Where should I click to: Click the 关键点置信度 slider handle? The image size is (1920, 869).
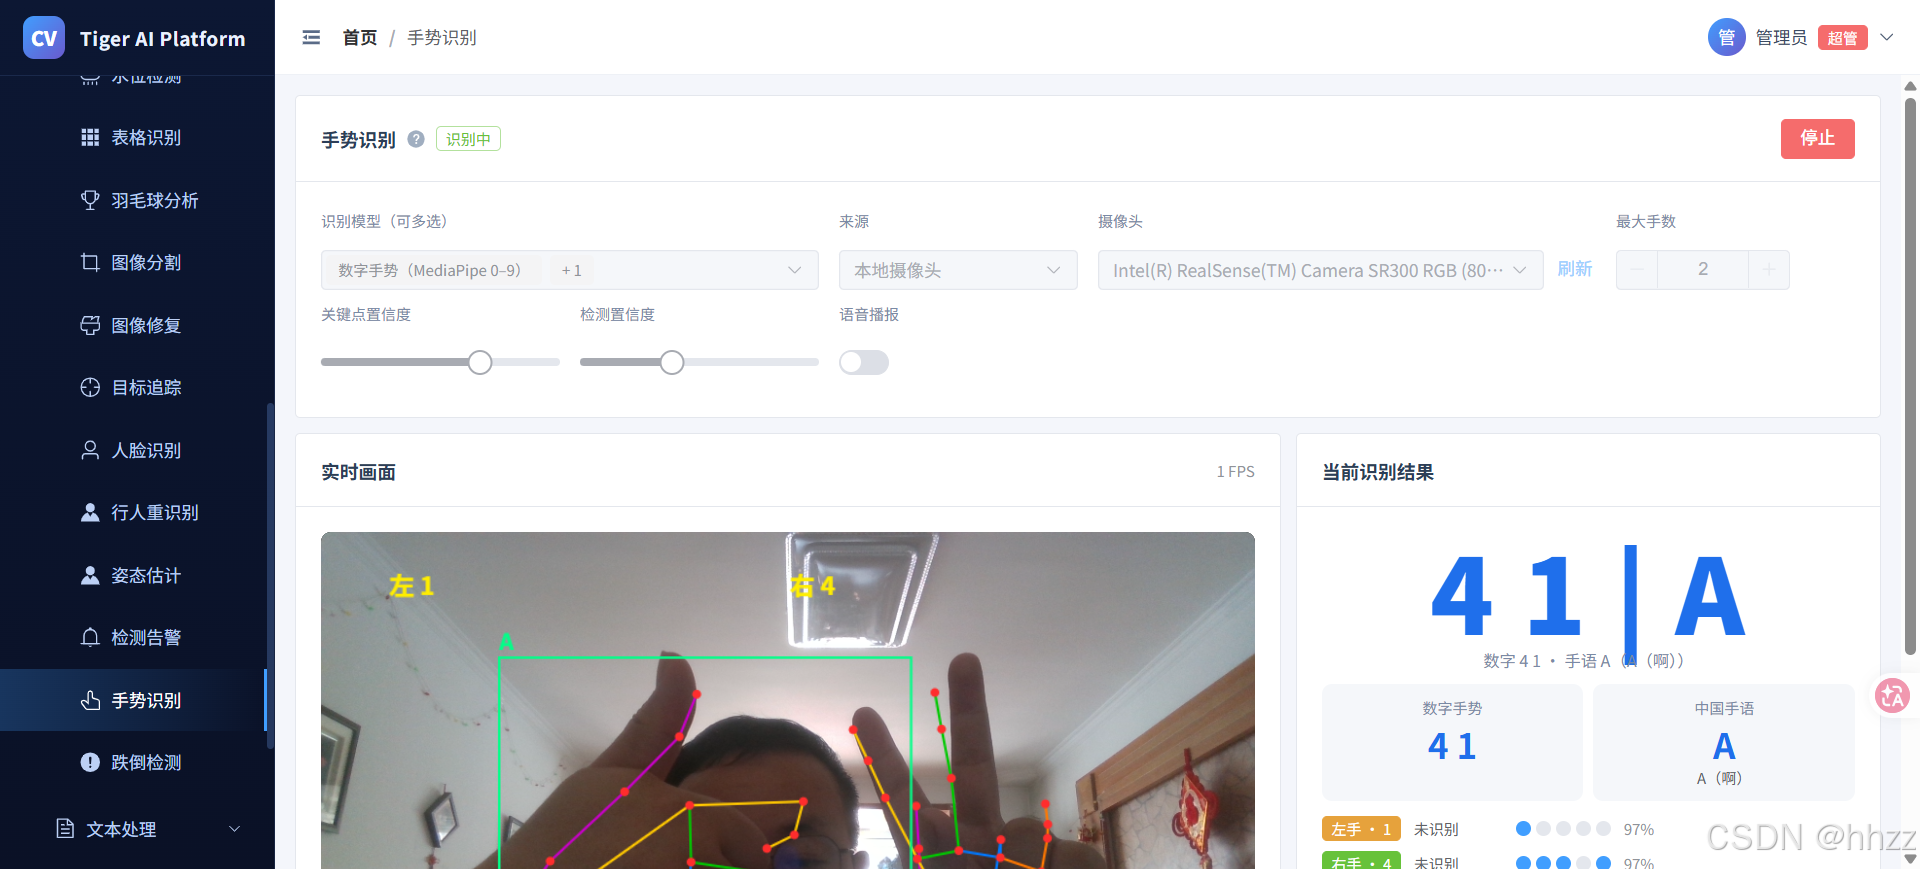click(480, 362)
